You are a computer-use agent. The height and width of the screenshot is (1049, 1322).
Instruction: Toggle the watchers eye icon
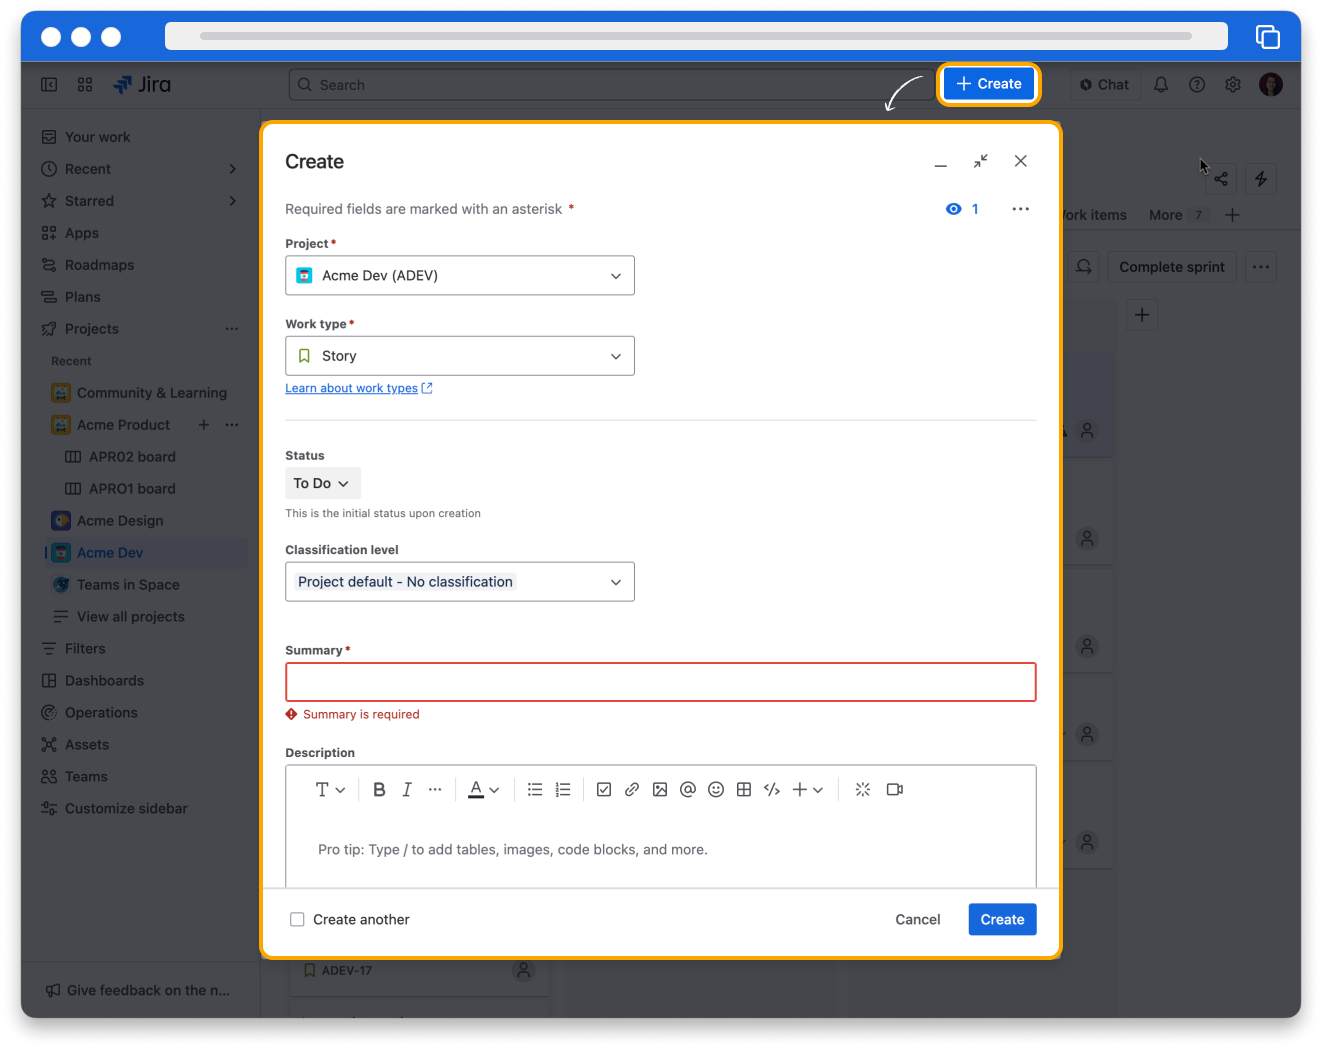pyautogui.click(x=954, y=209)
